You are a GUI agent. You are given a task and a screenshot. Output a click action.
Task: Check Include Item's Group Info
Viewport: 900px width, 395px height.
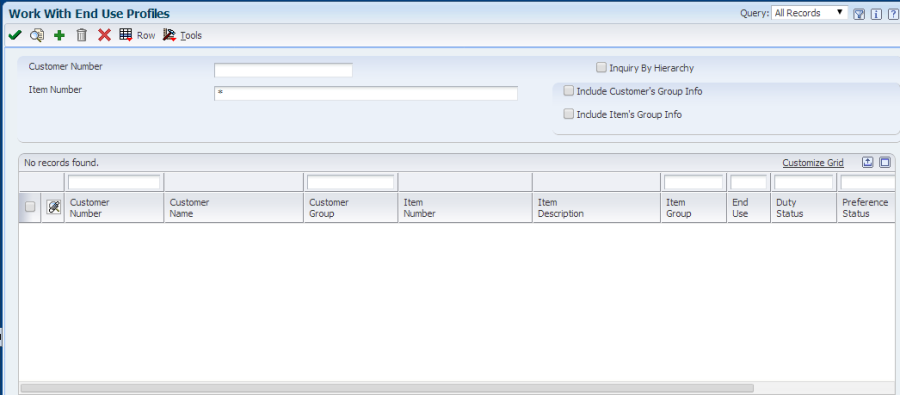568,114
